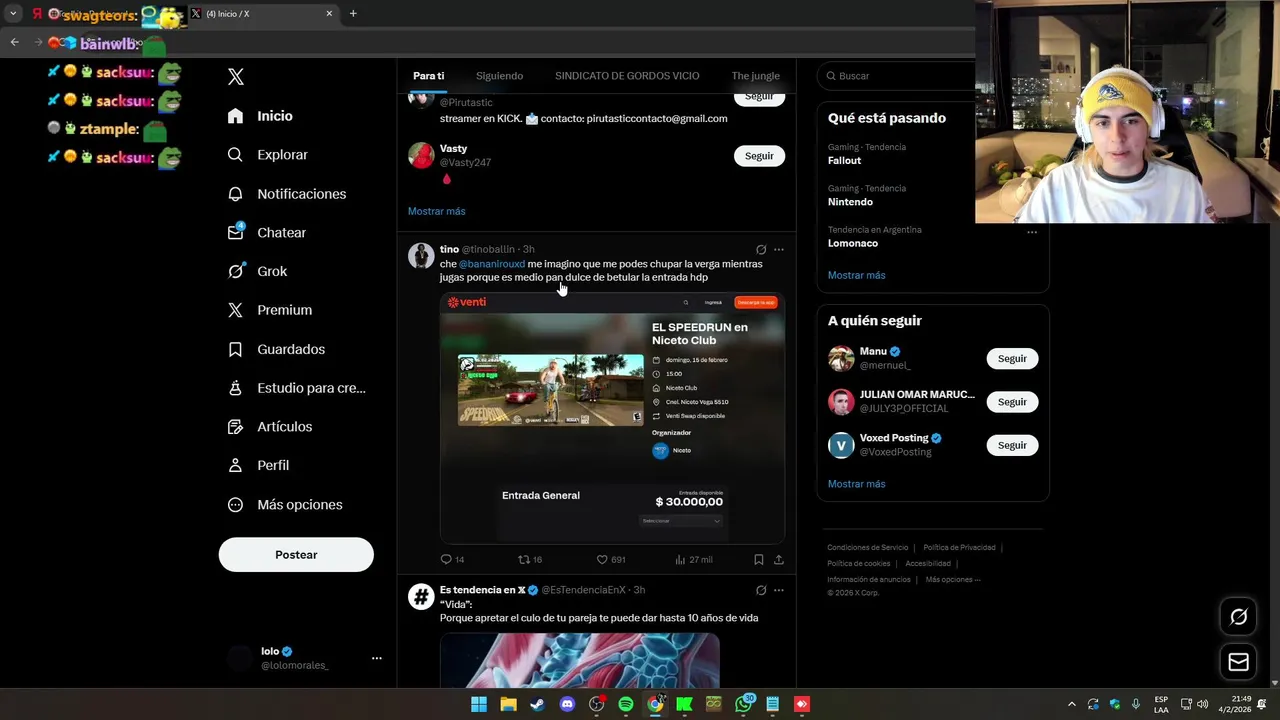Open tino's profile avatar
Image resolution: width=1280 pixels, height=720 pixels.
(x=421, y=256)
